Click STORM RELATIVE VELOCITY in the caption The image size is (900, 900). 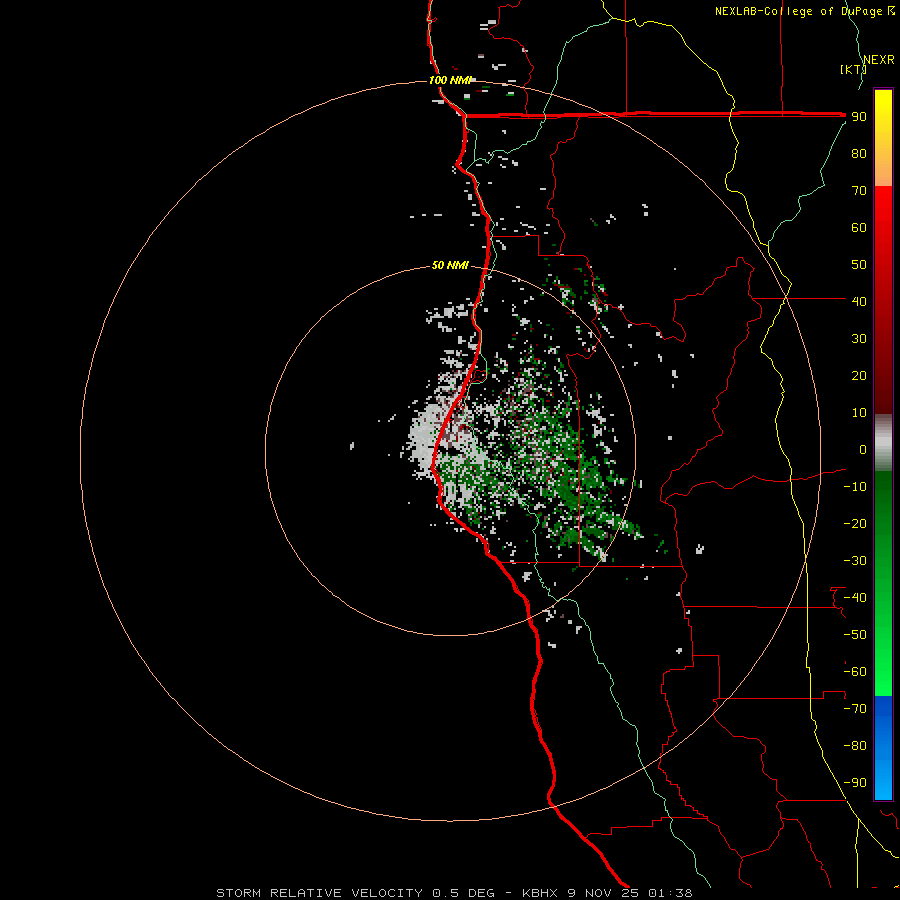(319, 893)
